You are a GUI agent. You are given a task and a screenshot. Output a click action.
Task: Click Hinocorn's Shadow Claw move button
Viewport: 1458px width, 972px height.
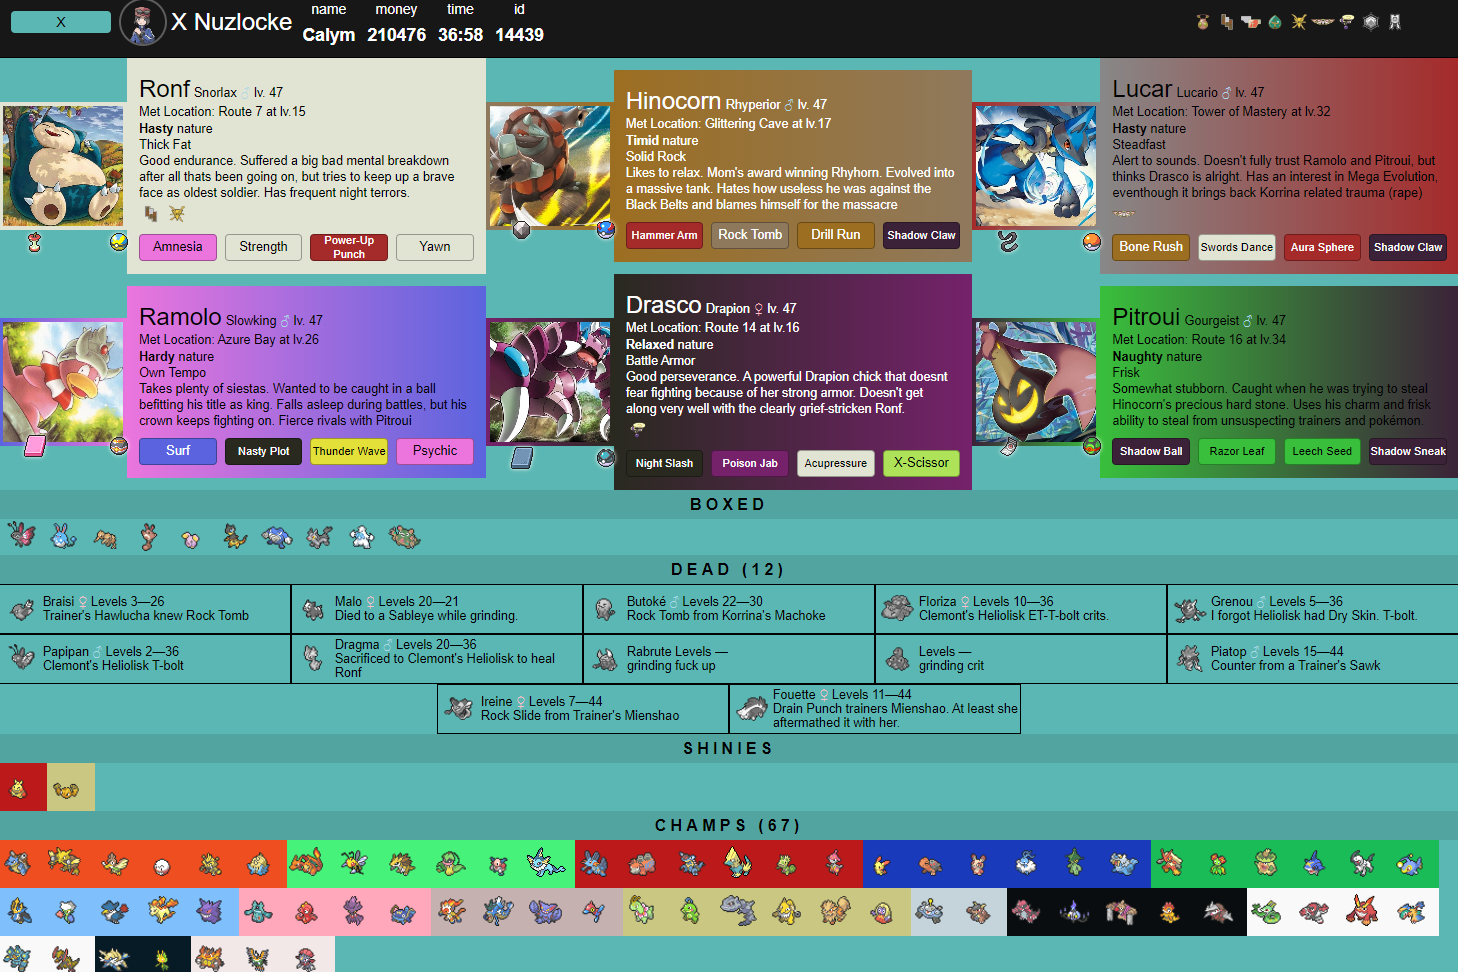pyautogui.click(x=921, y=235)
